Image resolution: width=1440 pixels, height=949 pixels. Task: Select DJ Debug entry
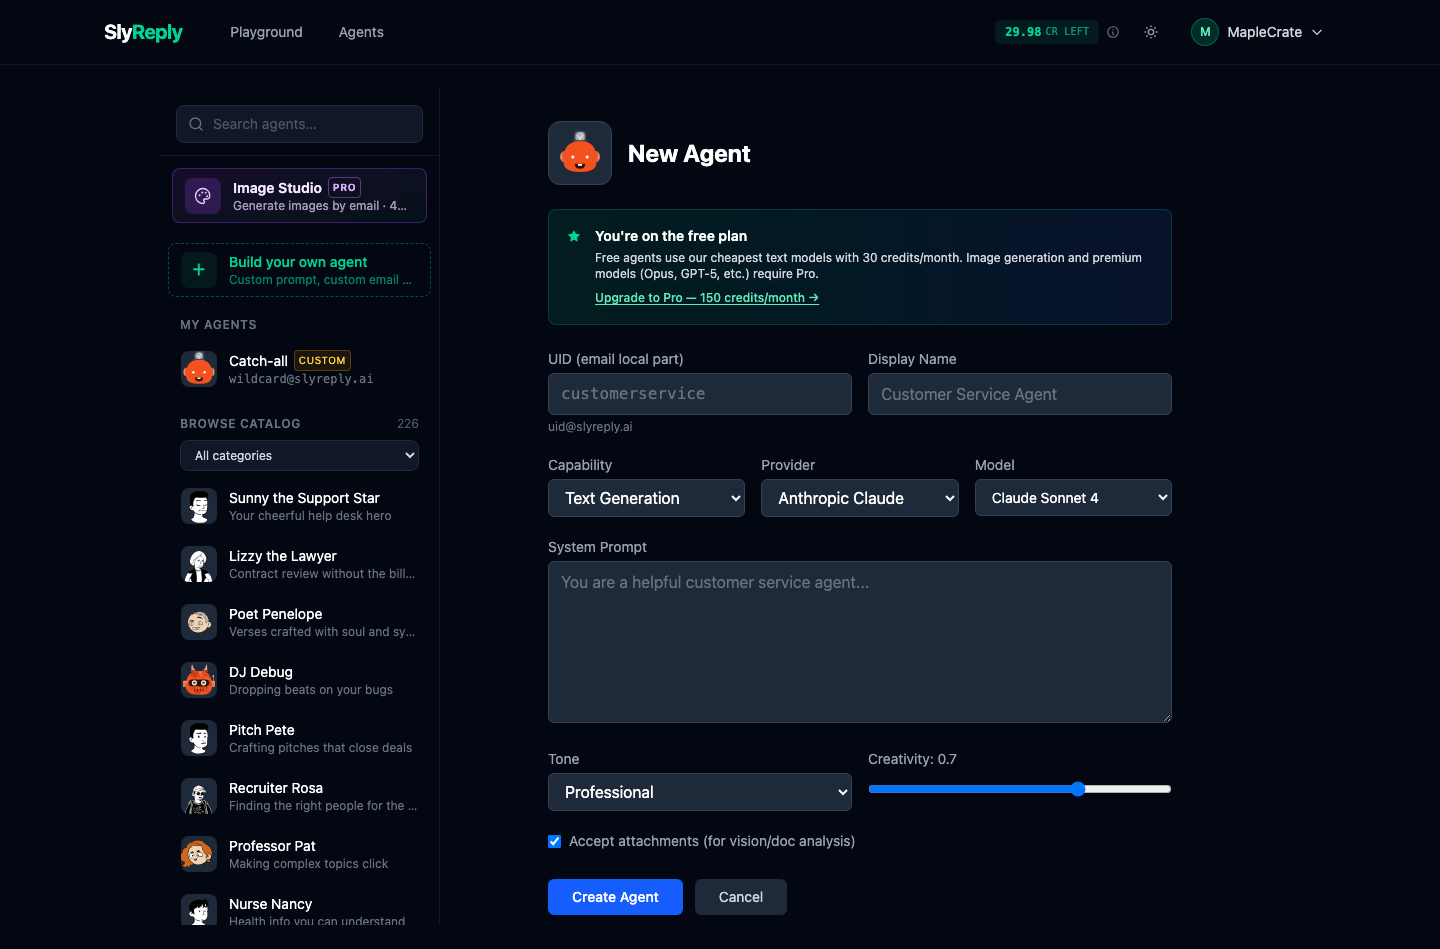(x=299, y=680)
